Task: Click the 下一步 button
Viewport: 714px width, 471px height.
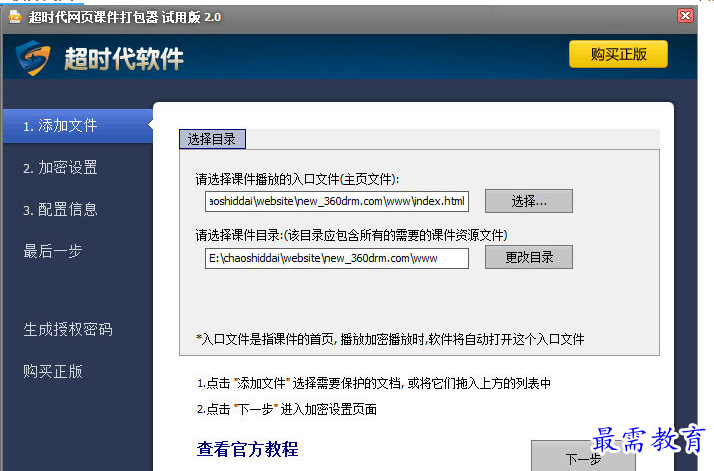Action: pyautogui.click(x=583, y=458)
